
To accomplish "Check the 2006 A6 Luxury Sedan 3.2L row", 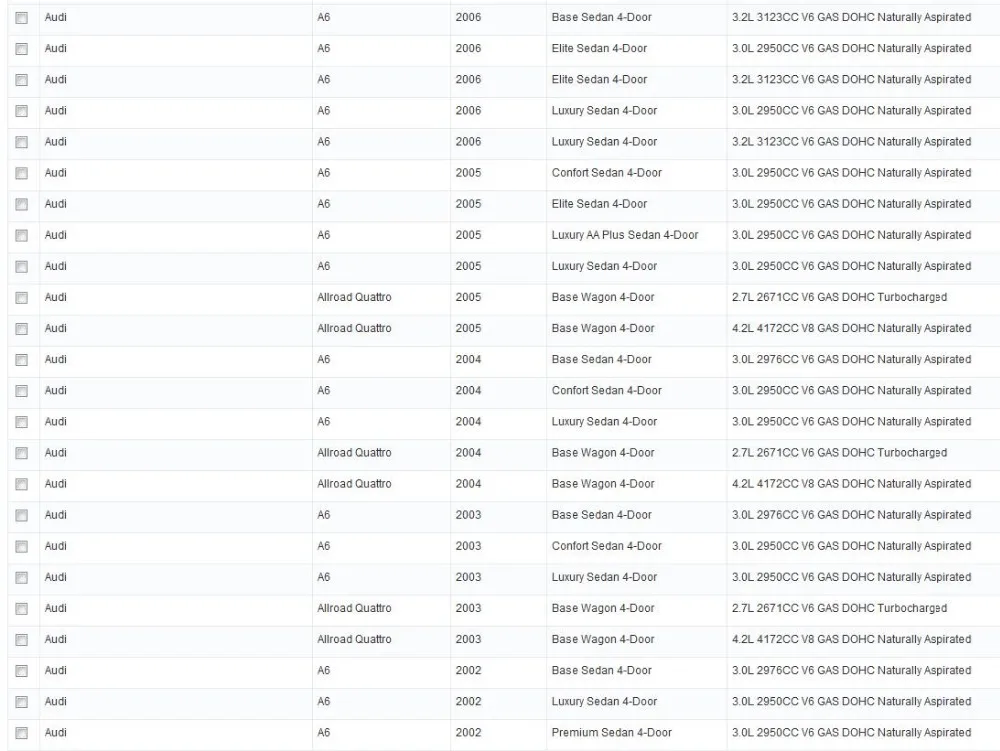I will point(22,142).
